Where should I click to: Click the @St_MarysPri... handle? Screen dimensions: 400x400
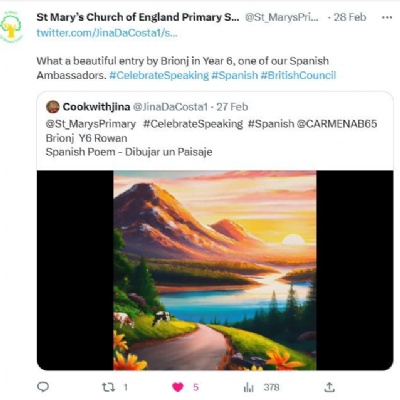tap(282, 17)
